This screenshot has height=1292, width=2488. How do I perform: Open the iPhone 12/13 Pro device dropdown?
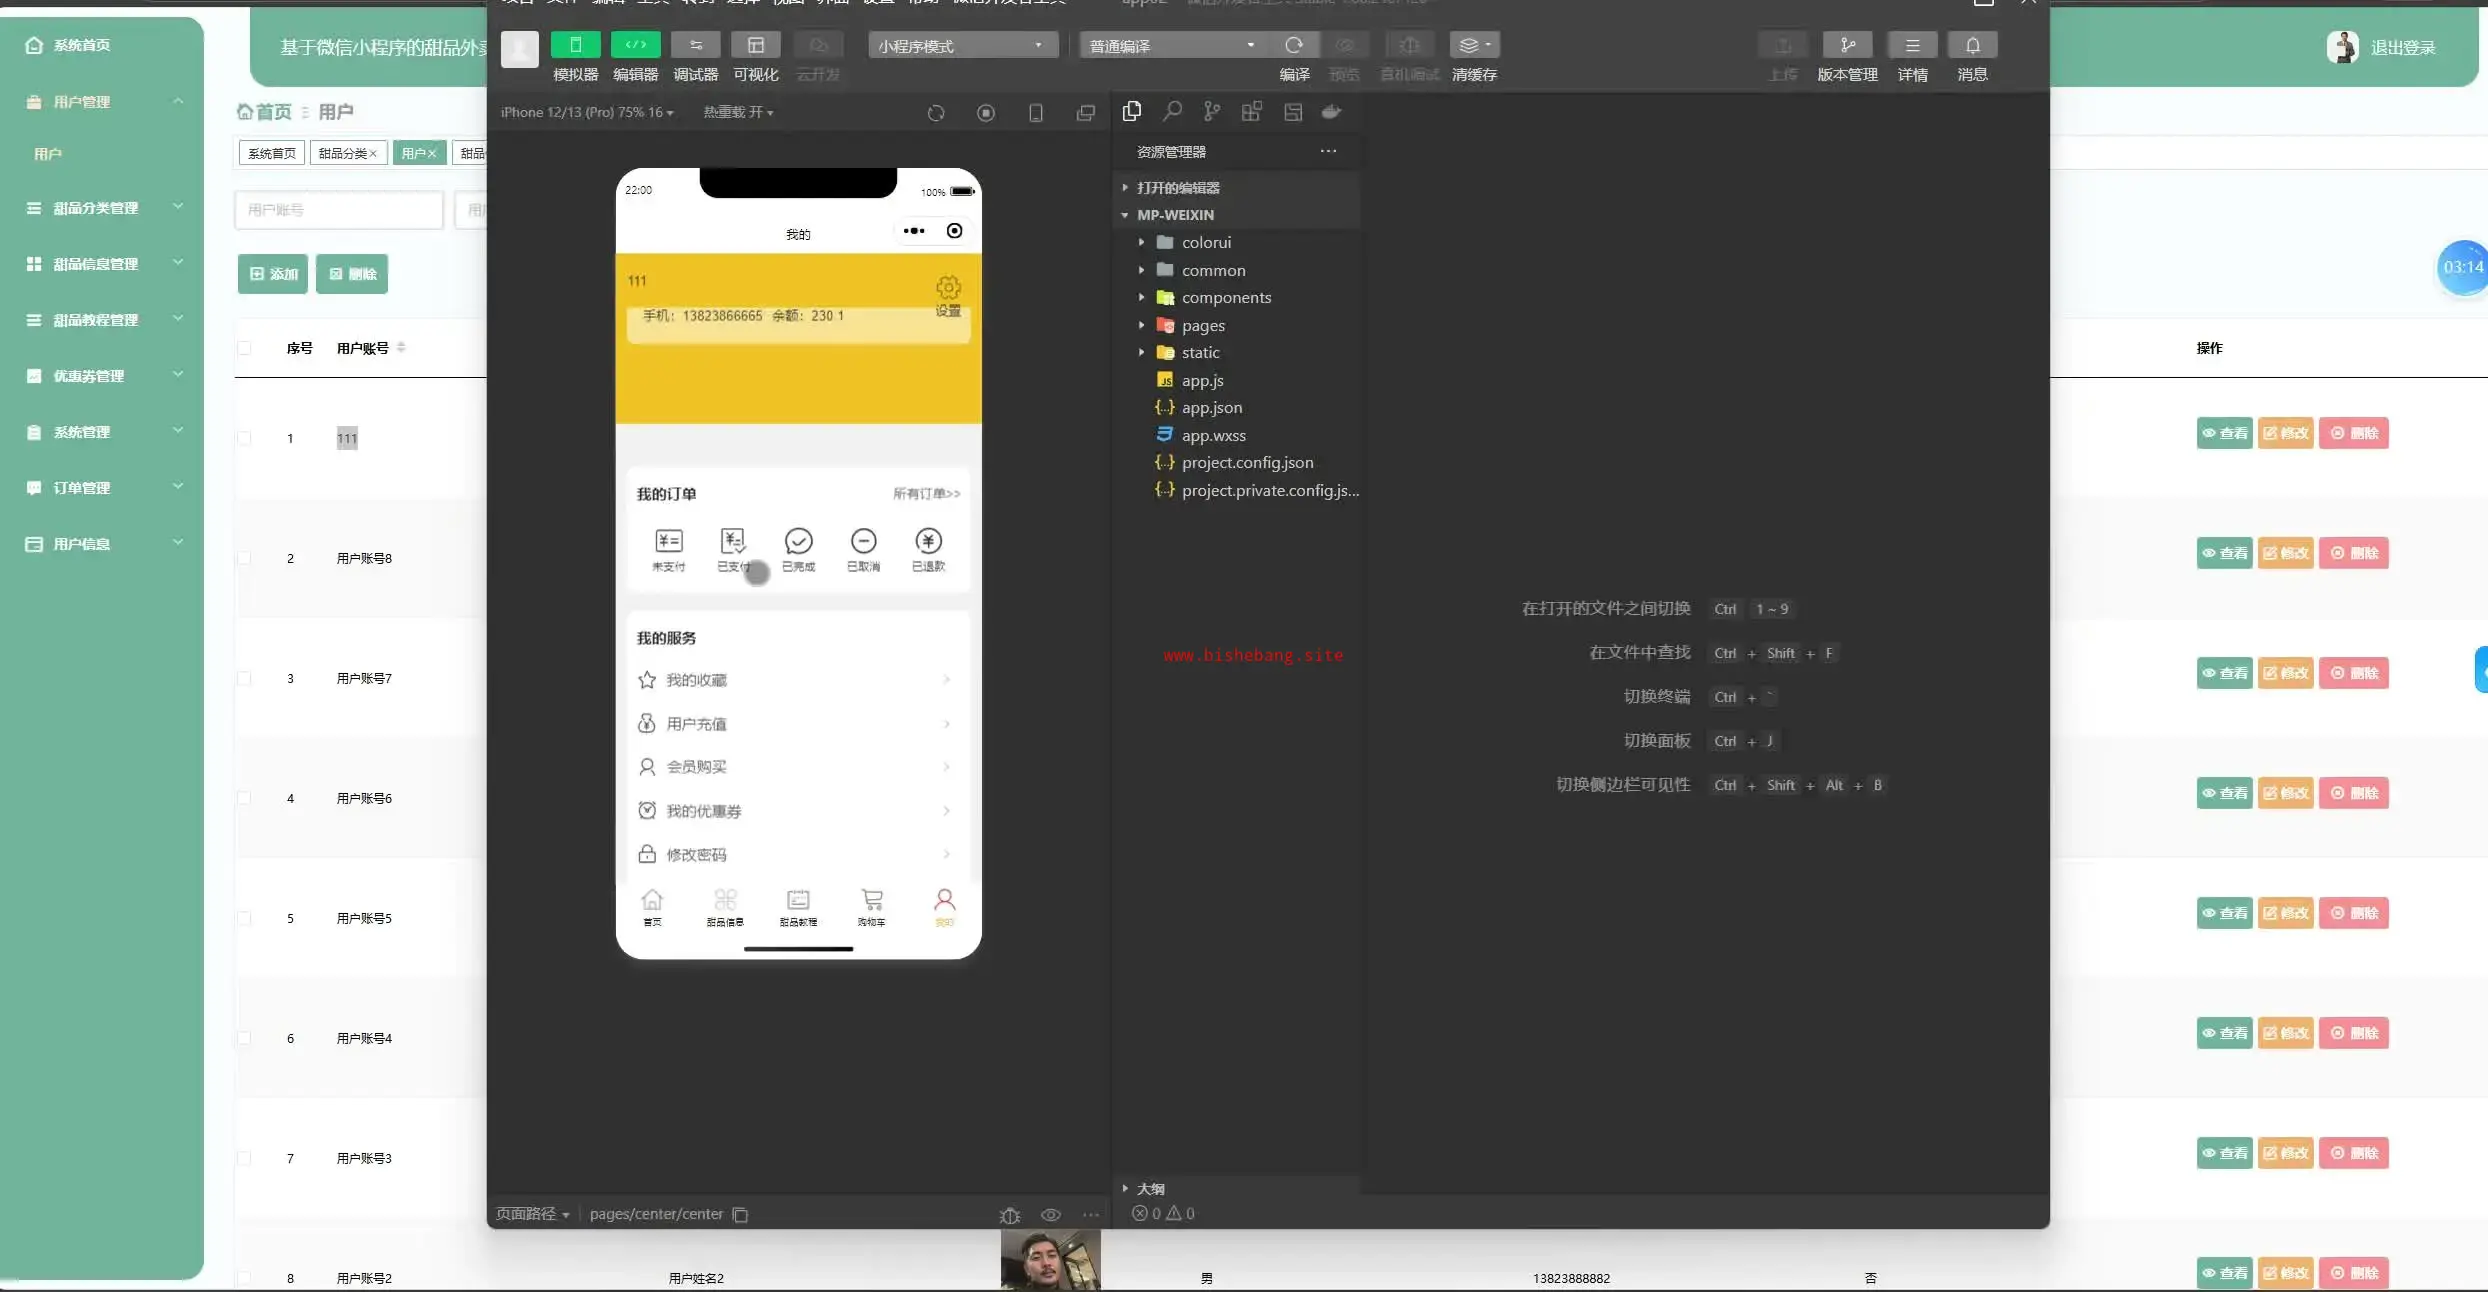pos(587,112)
